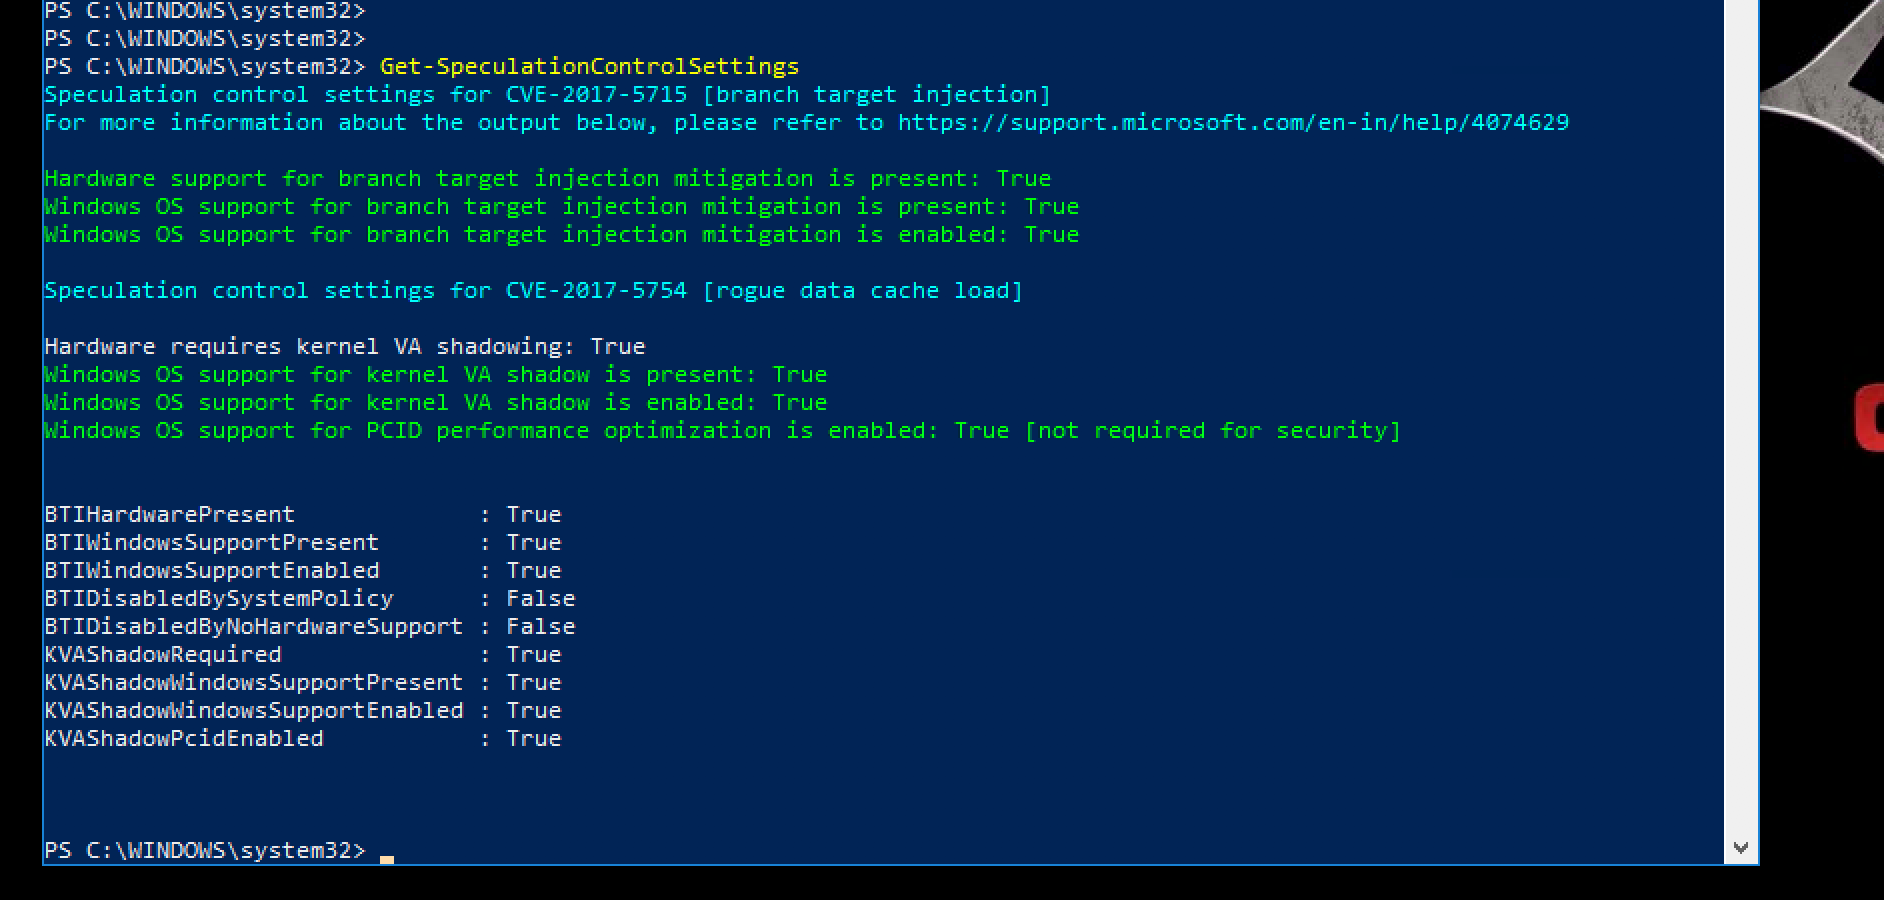Screen dimensions: 1884x900
Task: Click the BTIHardwarePresent property name
Action: (x=169, y=515)
